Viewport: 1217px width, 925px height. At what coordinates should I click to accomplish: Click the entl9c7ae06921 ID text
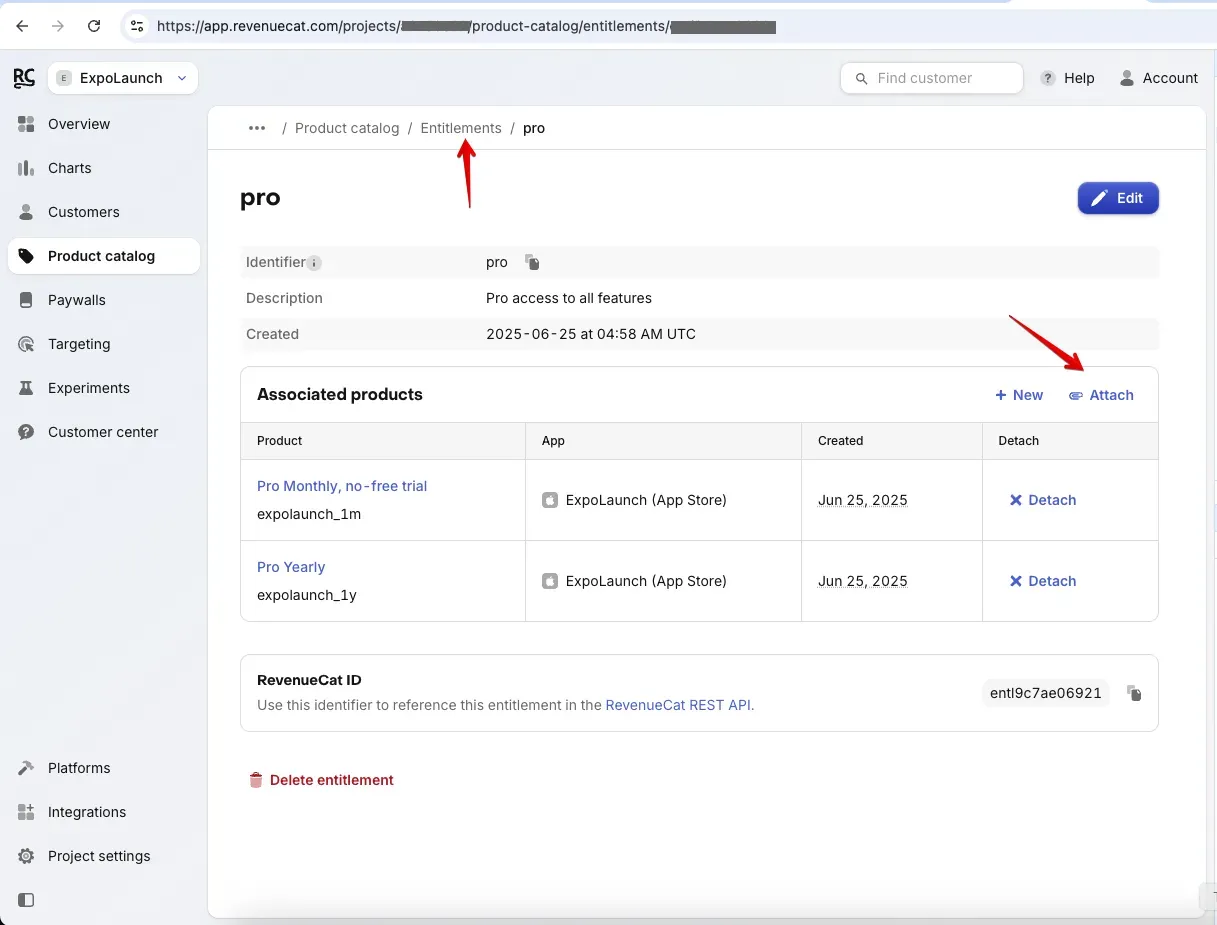click(x=1046, y=693)
